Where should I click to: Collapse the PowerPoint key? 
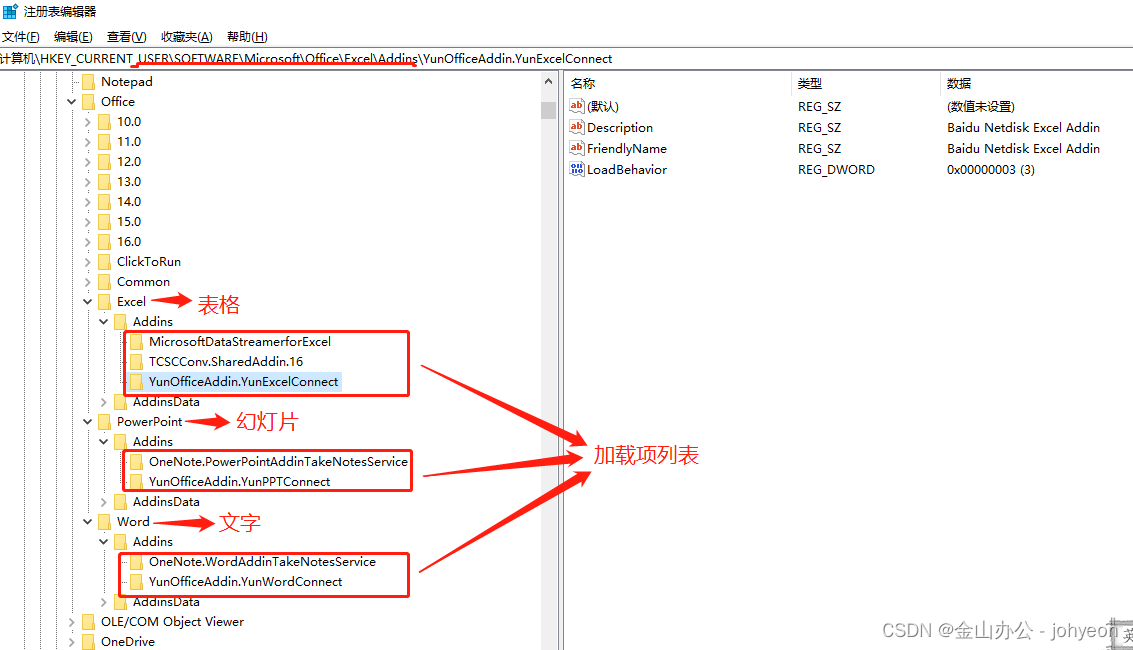tap(87, 422)
